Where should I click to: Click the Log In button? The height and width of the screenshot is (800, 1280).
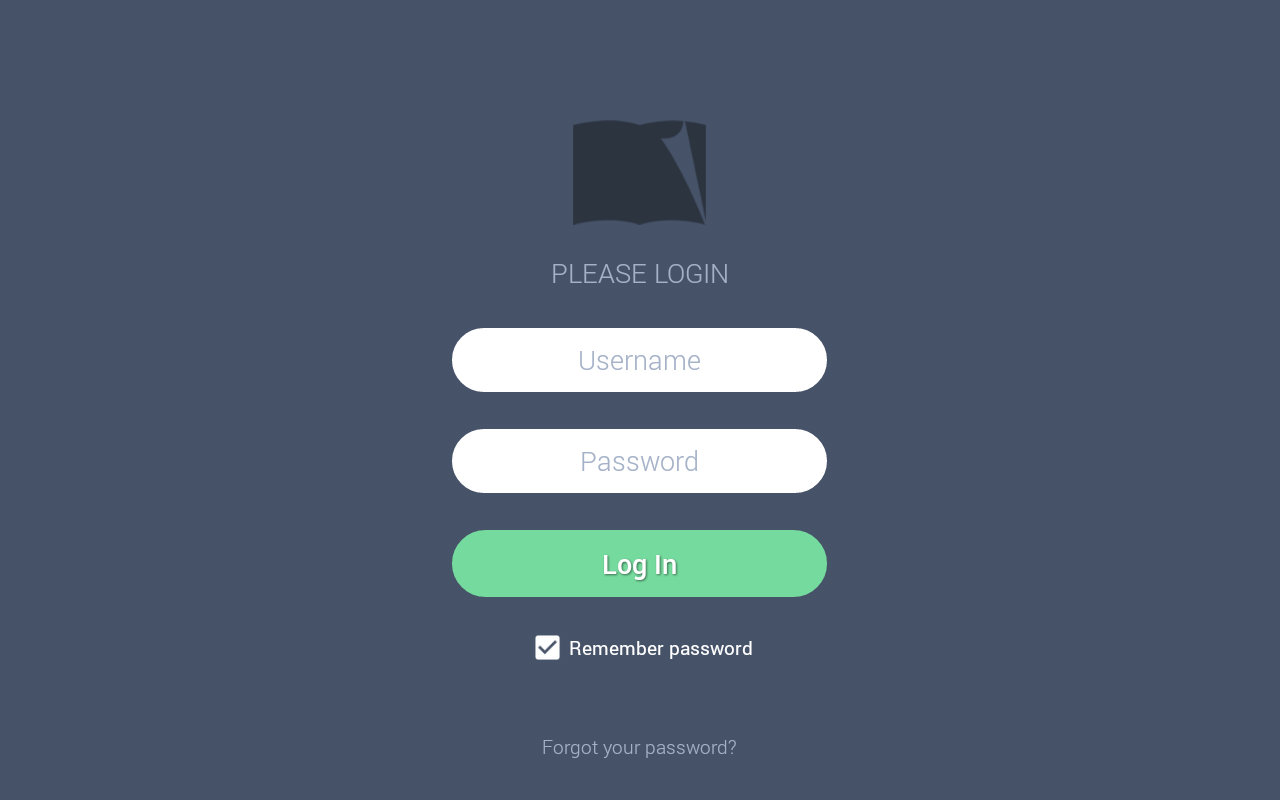click(x=639, y=564)
